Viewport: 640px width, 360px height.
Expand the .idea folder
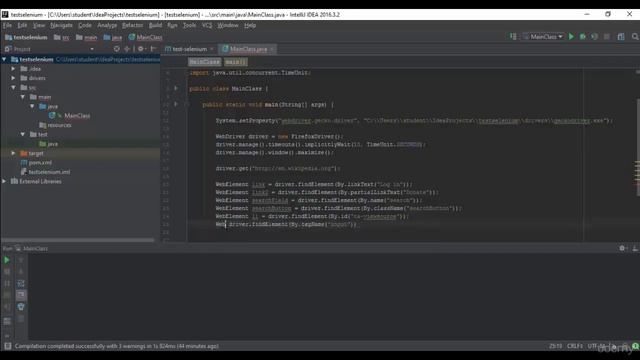(13, 69)
